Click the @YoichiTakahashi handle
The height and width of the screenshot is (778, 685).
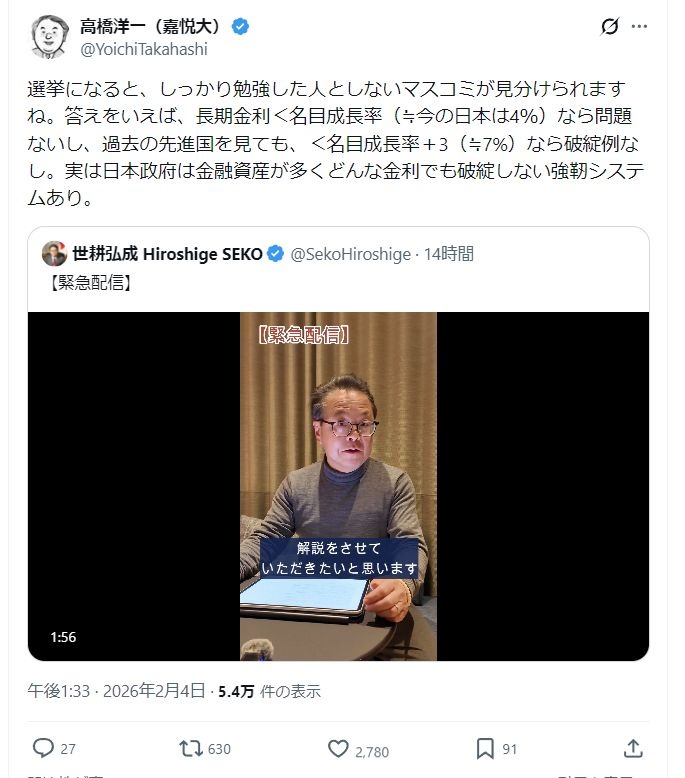point(144,50)
